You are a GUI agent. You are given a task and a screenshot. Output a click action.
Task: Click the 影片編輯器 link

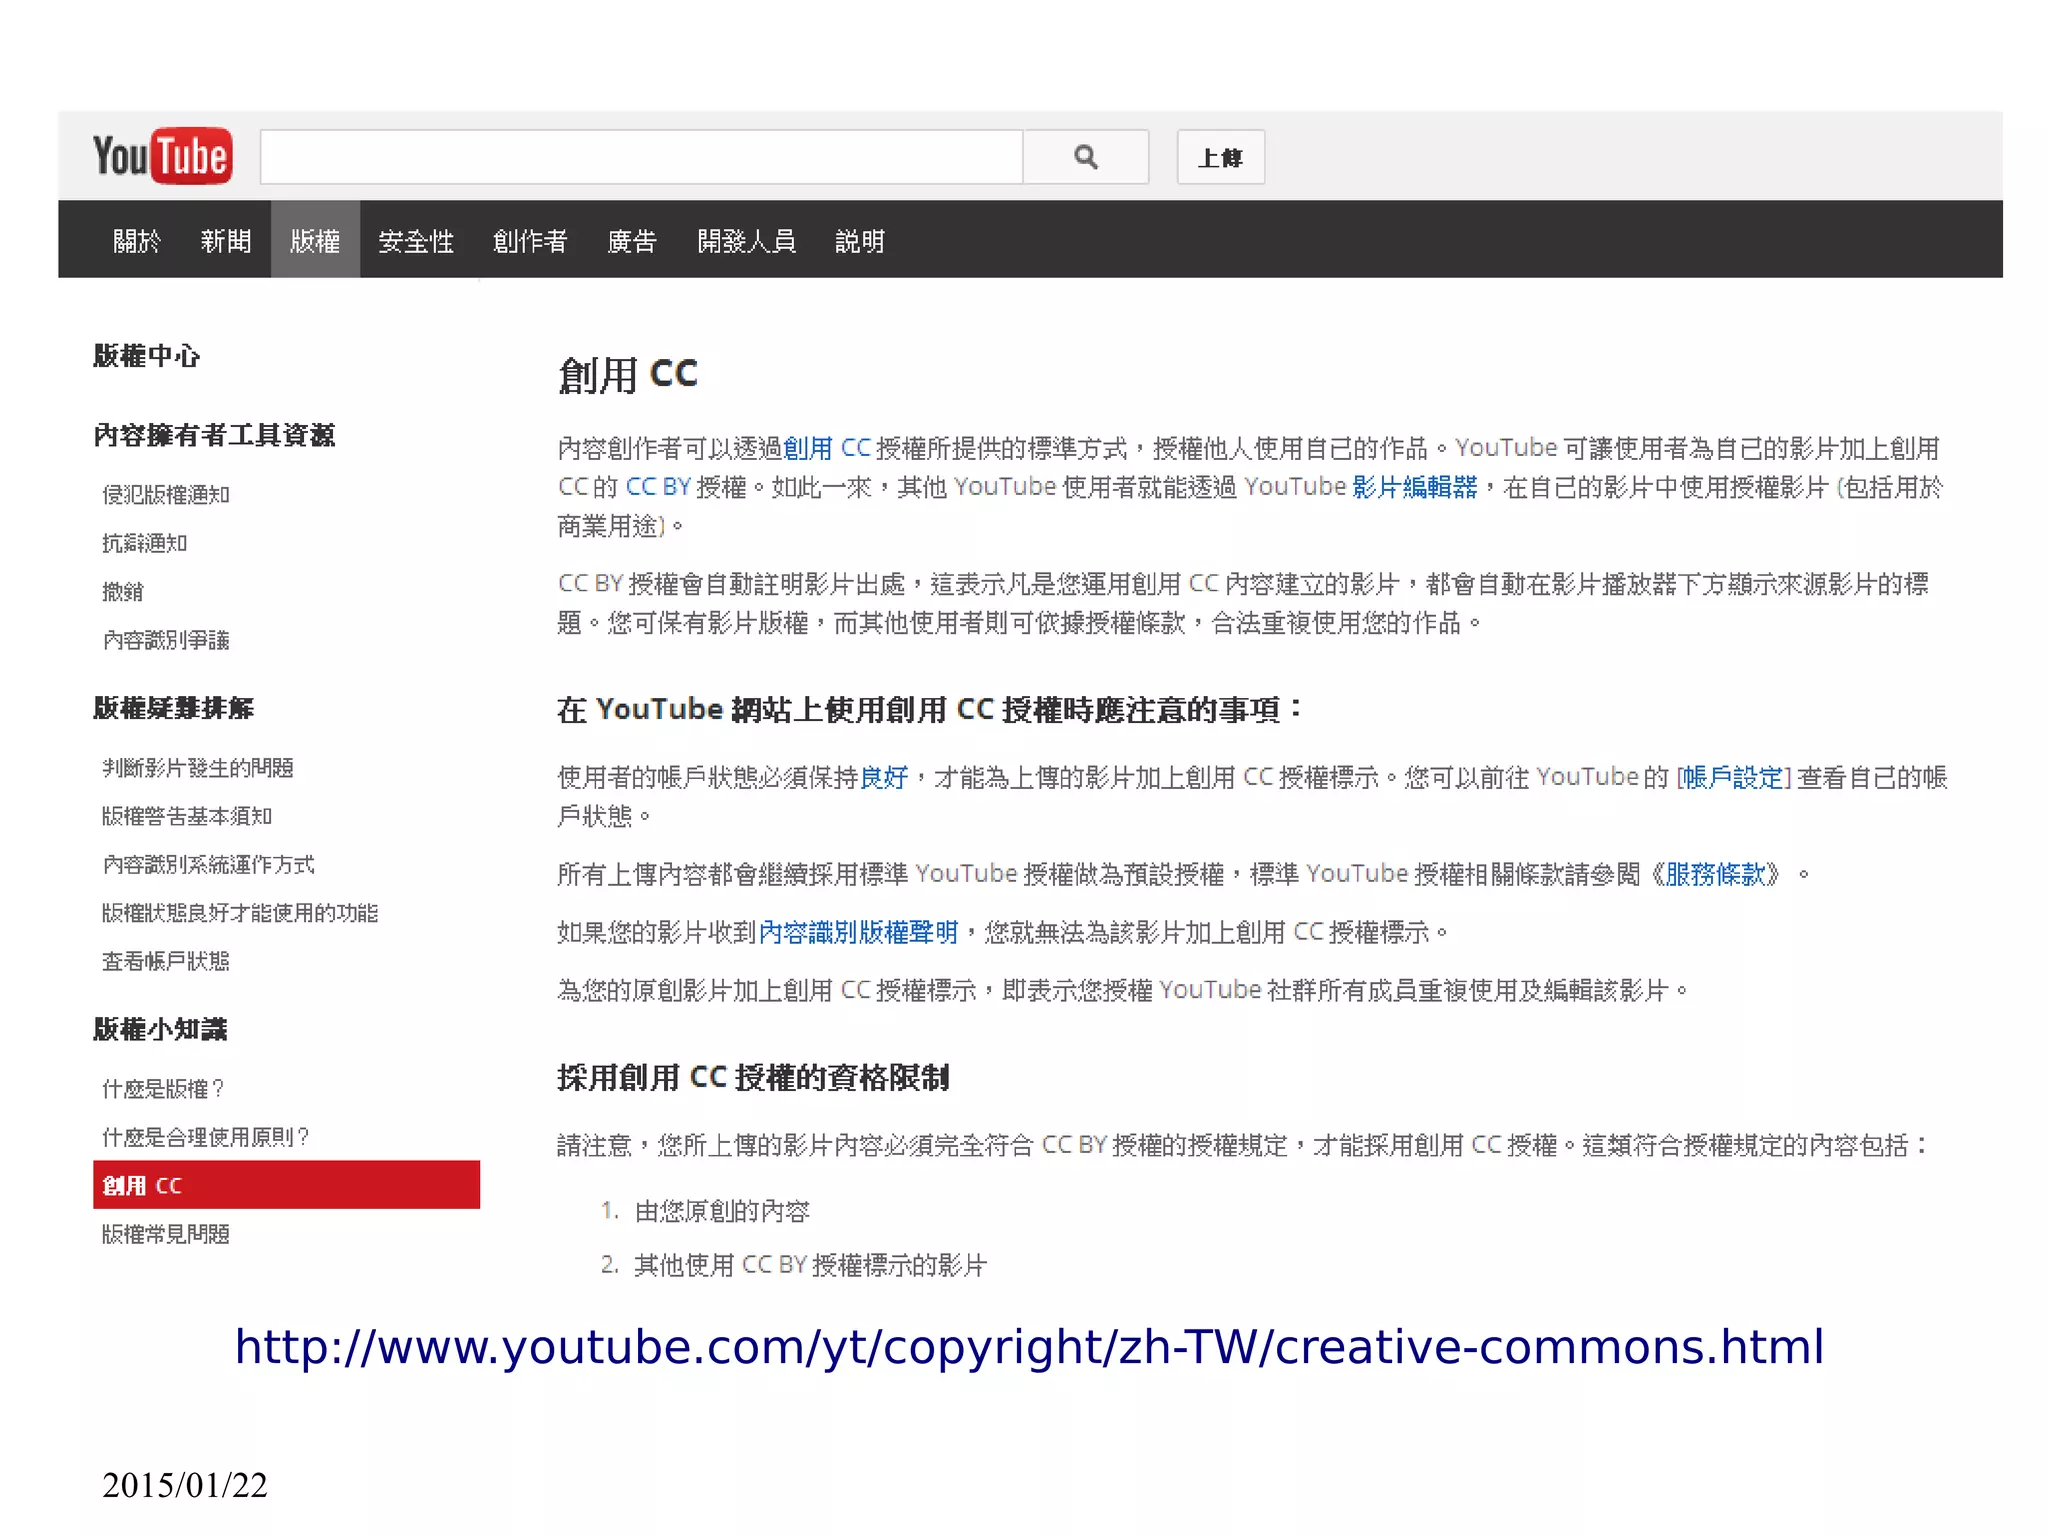(x=1414, y=486)
